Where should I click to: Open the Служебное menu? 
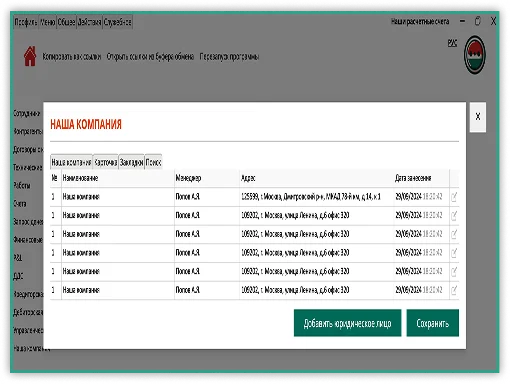coord(117,22)
